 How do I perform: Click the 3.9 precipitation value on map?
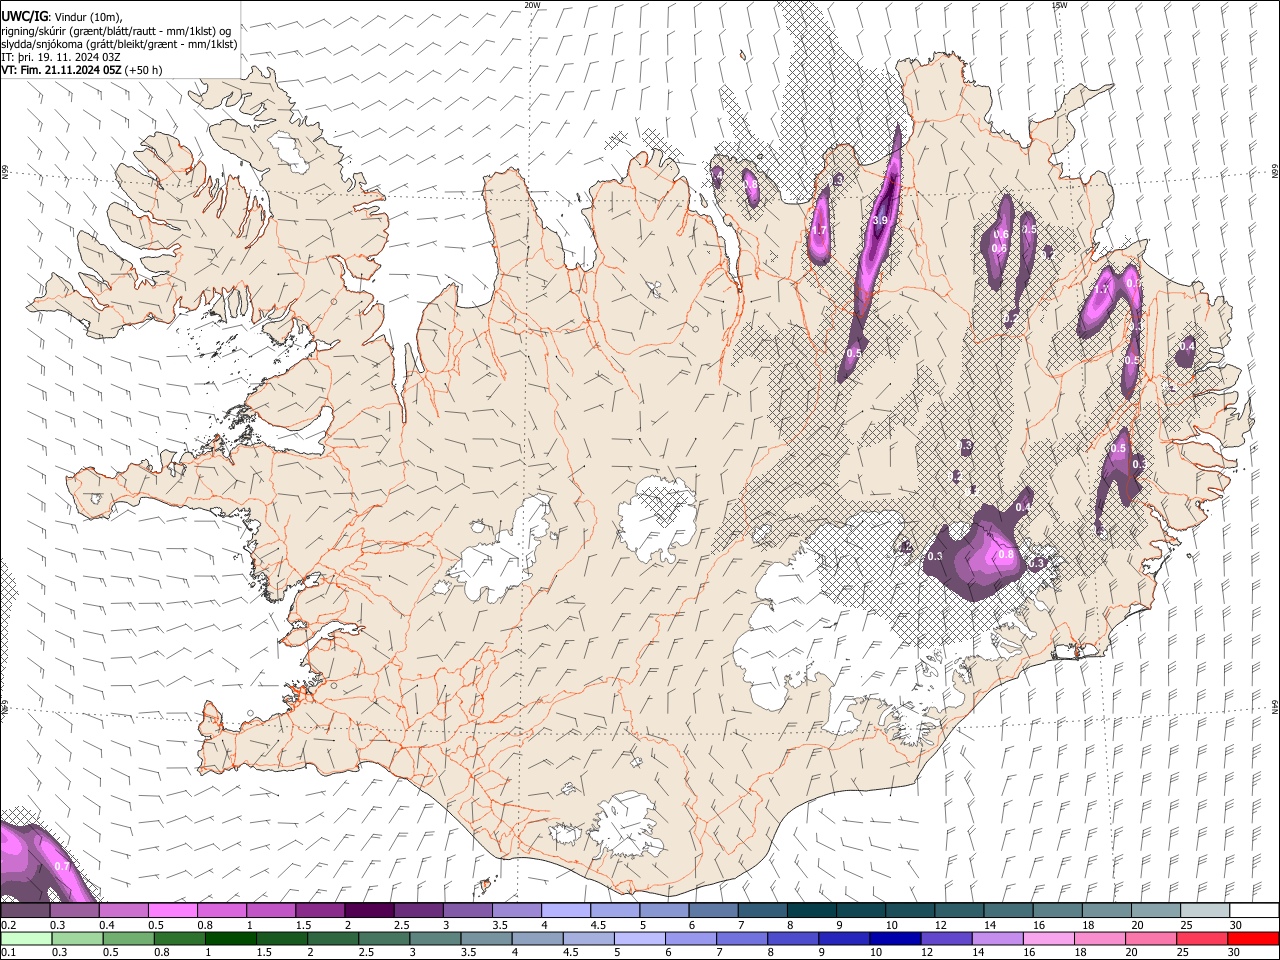pyautogui.click(x=880, y=221)
